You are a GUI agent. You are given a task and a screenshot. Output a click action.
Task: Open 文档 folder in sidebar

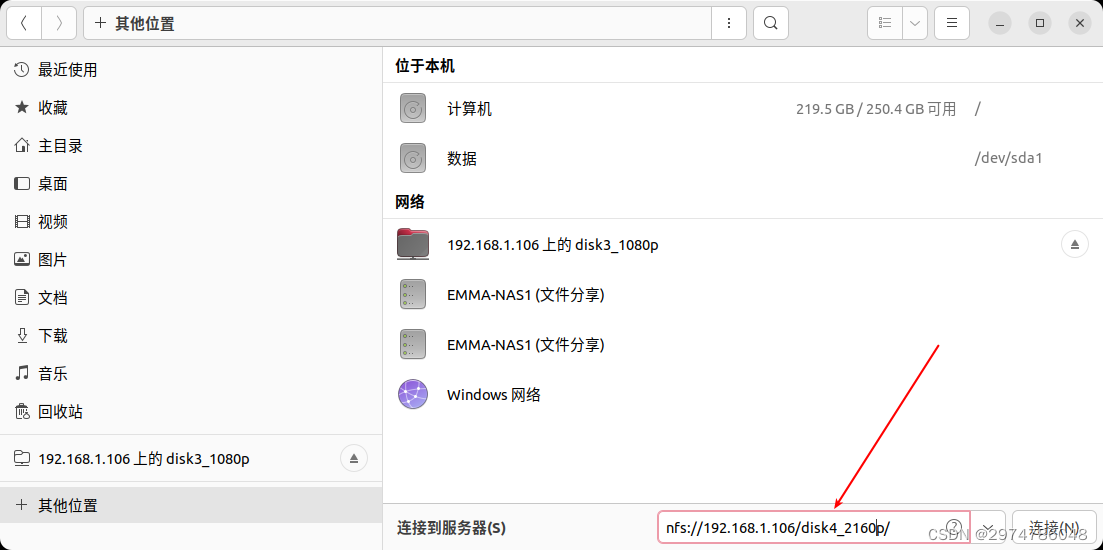[191, 298]
